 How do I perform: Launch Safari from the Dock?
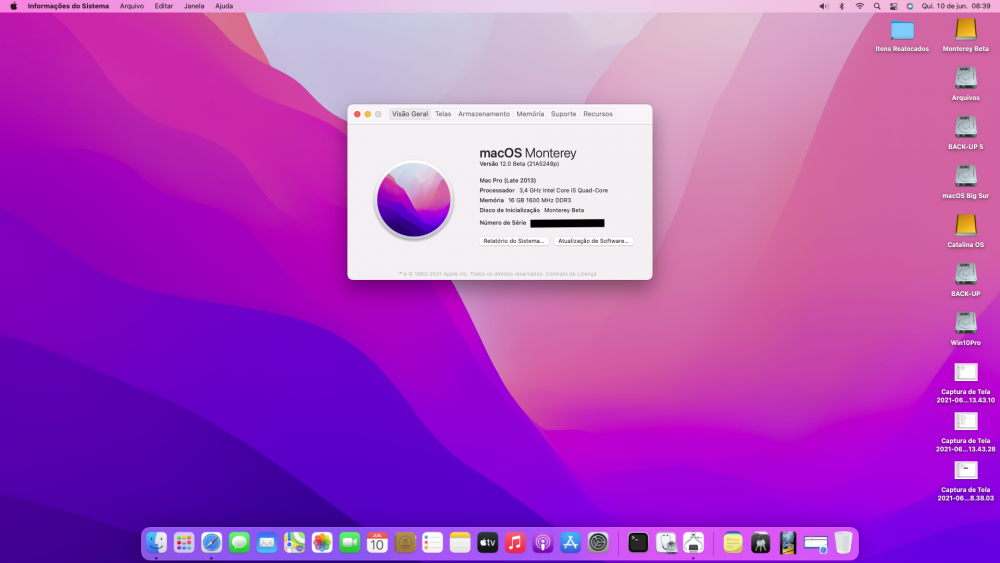coord(211,543)
